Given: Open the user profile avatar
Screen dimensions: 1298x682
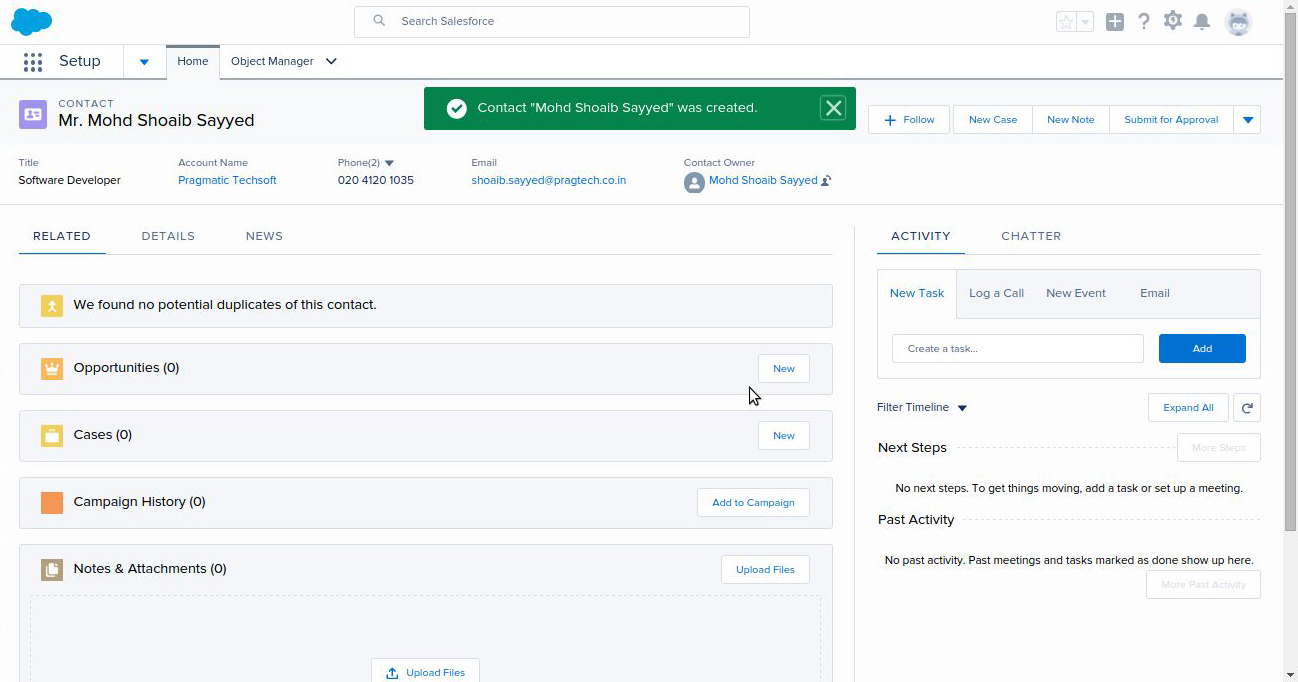Looking at the screenshot, I should pyautogui.click(x=1238, y=22).
